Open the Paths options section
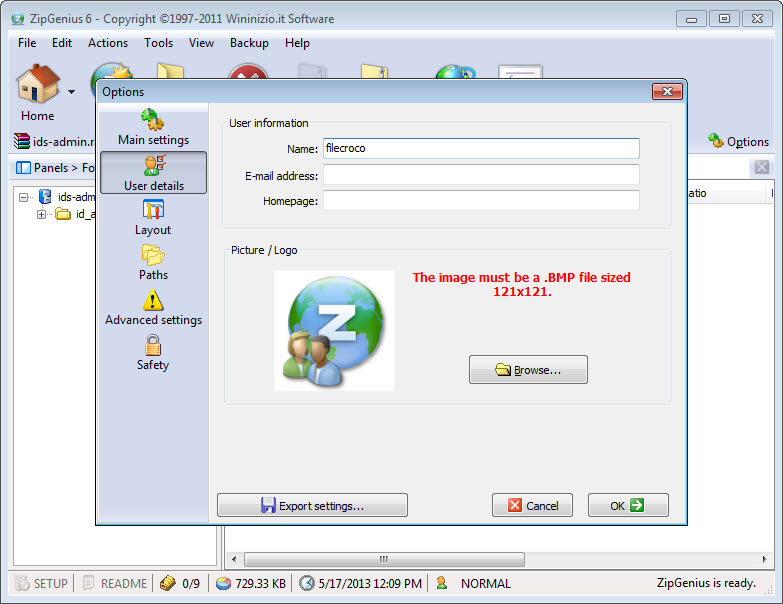This screenshot has height=604, width=783. tap(153, 263)
